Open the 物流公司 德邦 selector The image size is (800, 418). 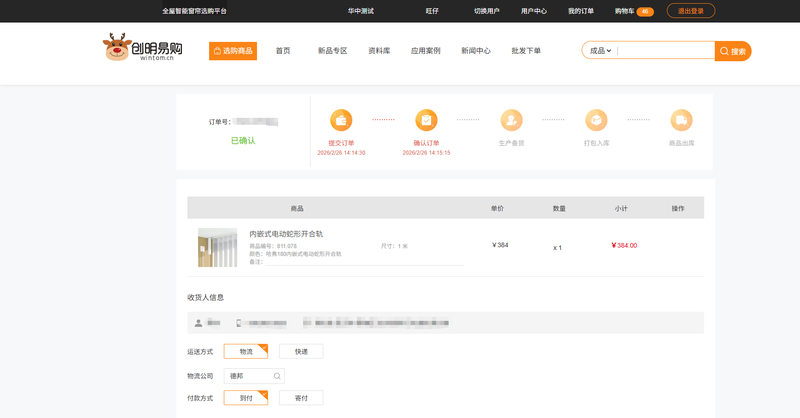coord(254,376)
